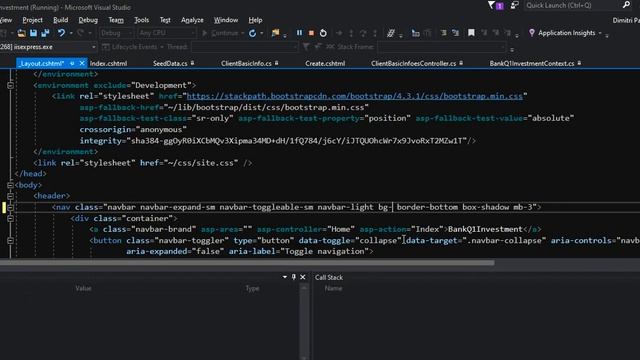This screenshot has height=360, width=640.
Task: Open the Thread combo box
Action: 244,47
